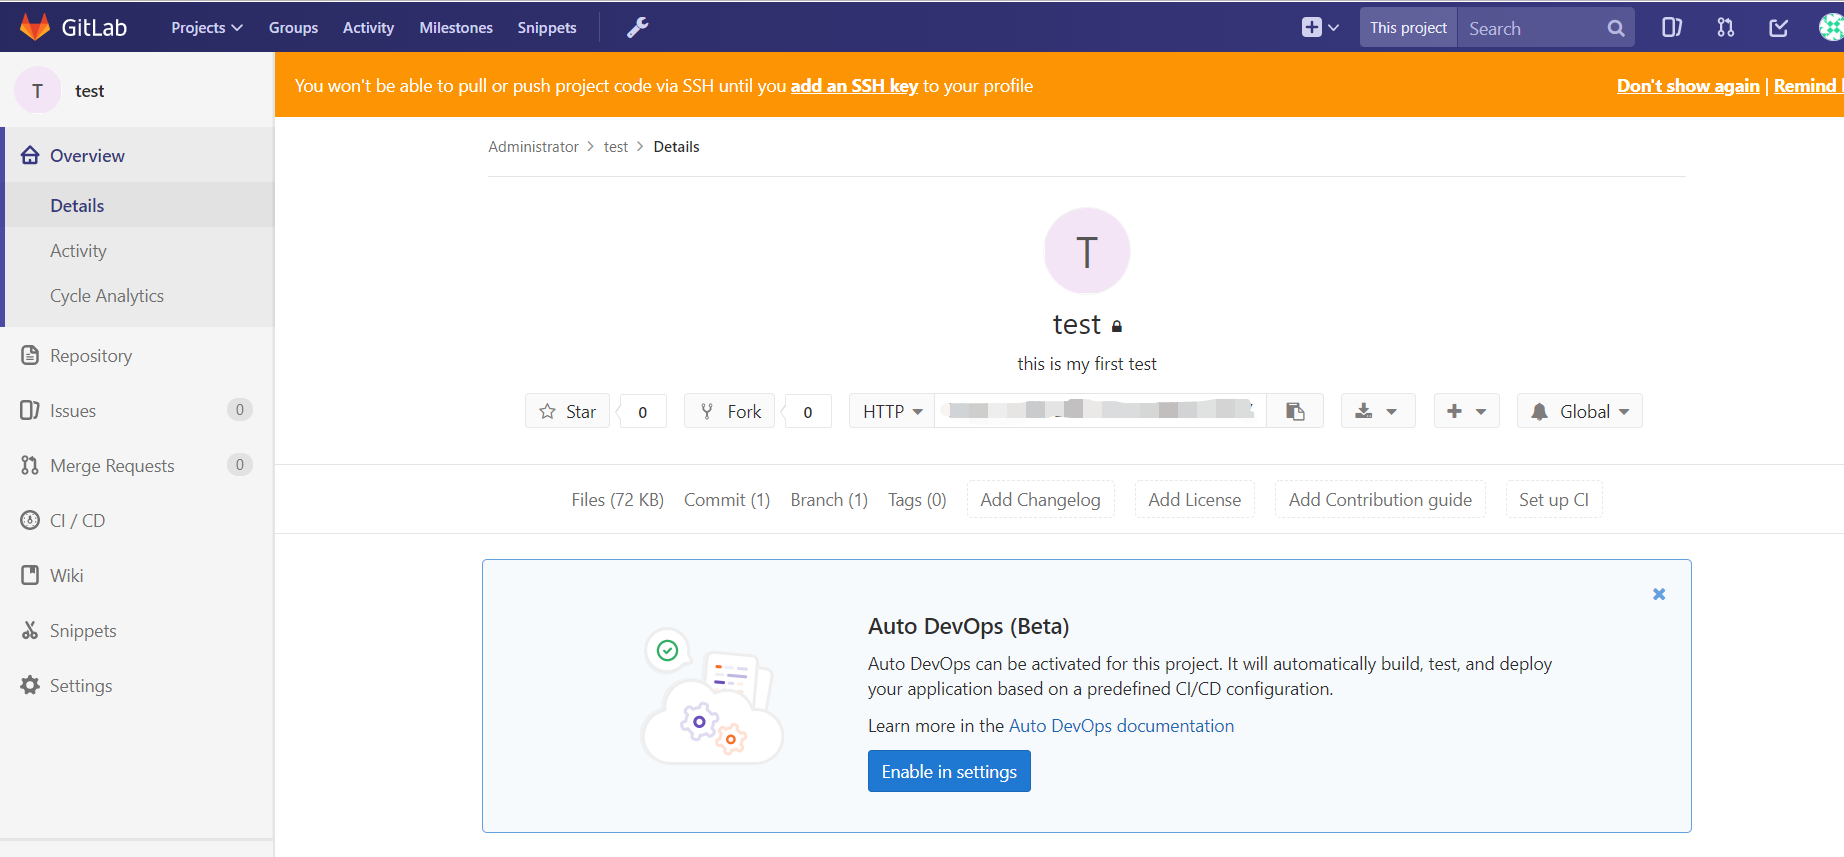Image resolution: width=1844 pixels, height=857 pixels.
Task: Click the "this is my first test" description
Action: (1087, 364)
